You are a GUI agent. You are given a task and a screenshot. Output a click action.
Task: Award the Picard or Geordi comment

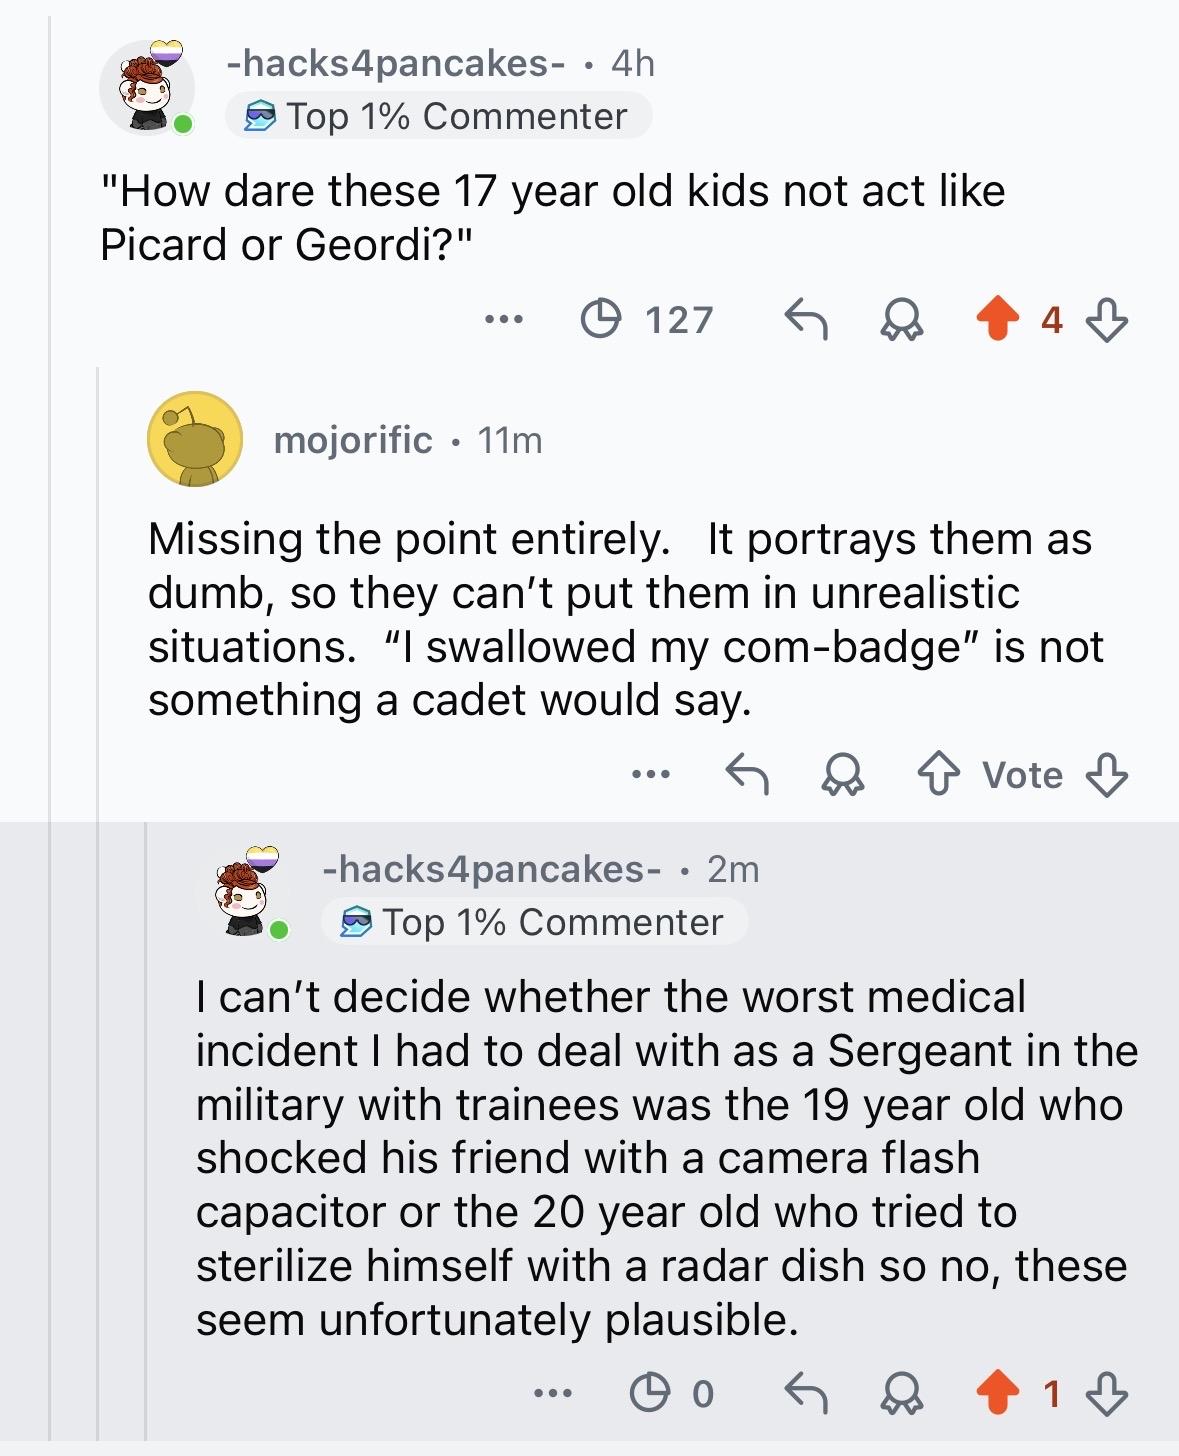point(901,320)
